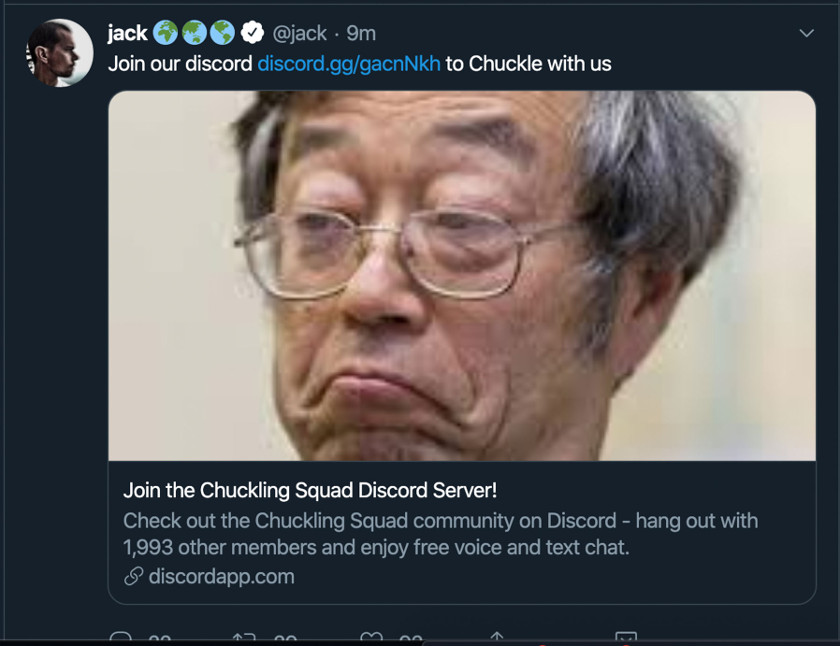Click the display name "jack"
This screenshot has height=646, width=840.
128,33
